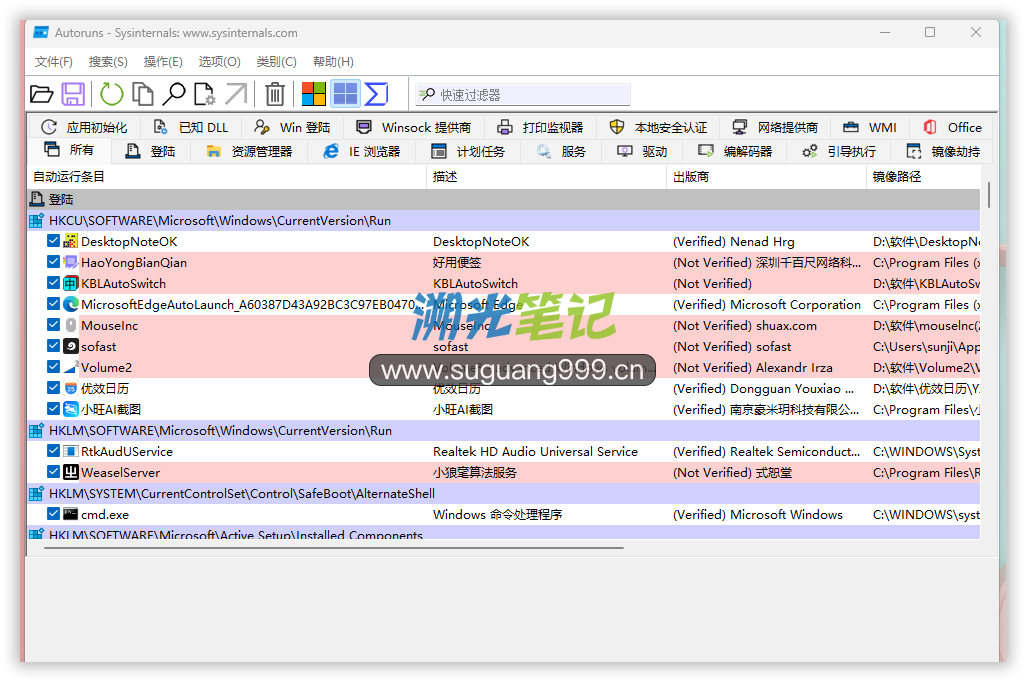The width and height of the screenshot is (1026, 682).
Task: Switch to the Winsock 提供商 tab
Action: pyautogui.click(x=414, y=127)
